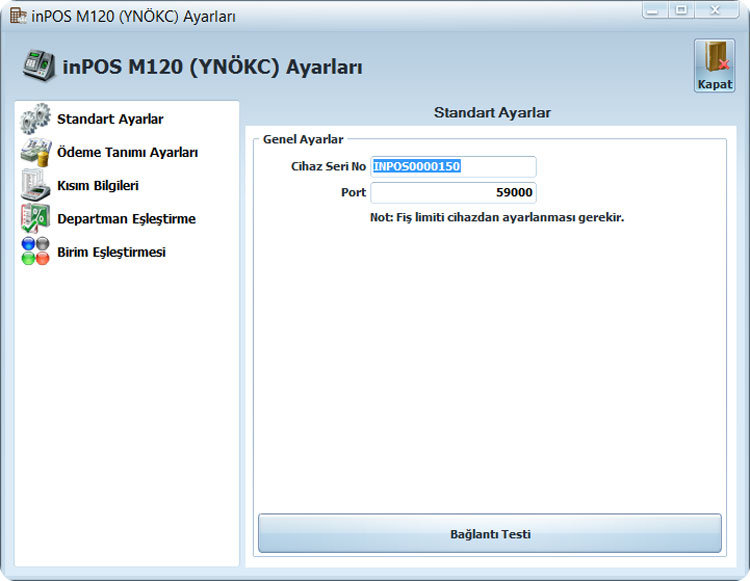Image resolution: width=750 pixels, height=581 pixels.
Task: Click the inPOS M120 Ayarları header title
Action: click(212, 66)
